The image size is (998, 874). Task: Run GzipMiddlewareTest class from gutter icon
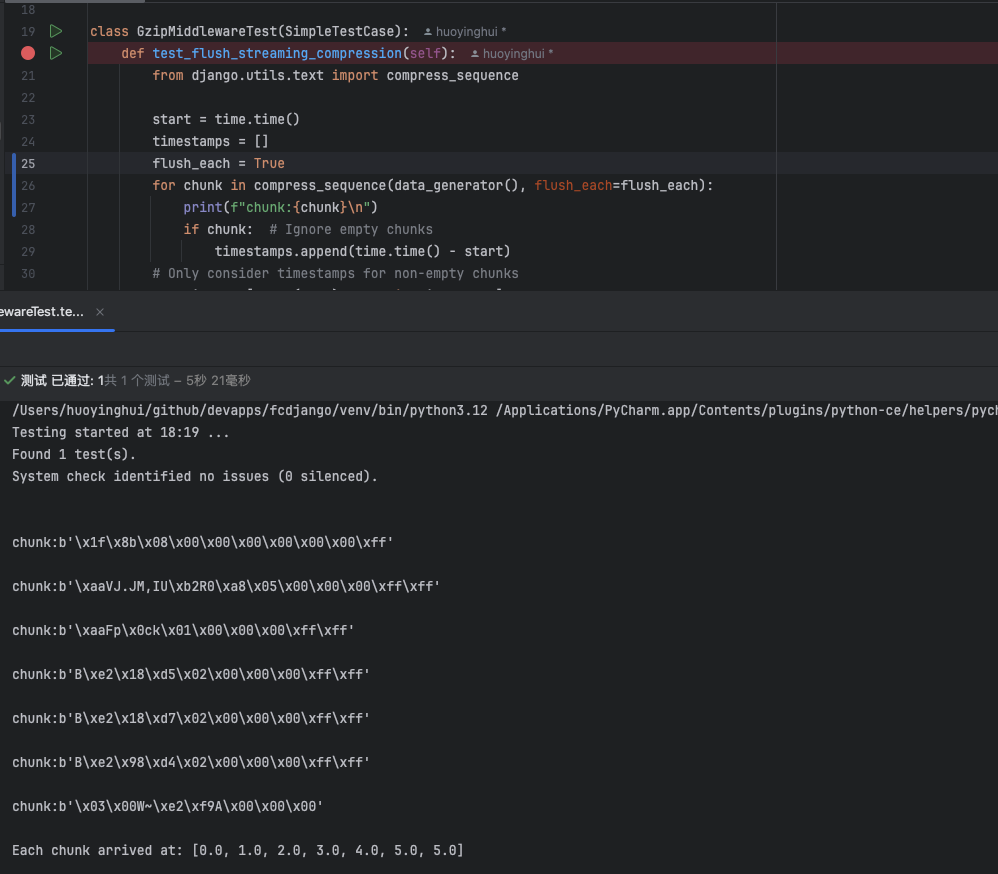click(56, 31)
